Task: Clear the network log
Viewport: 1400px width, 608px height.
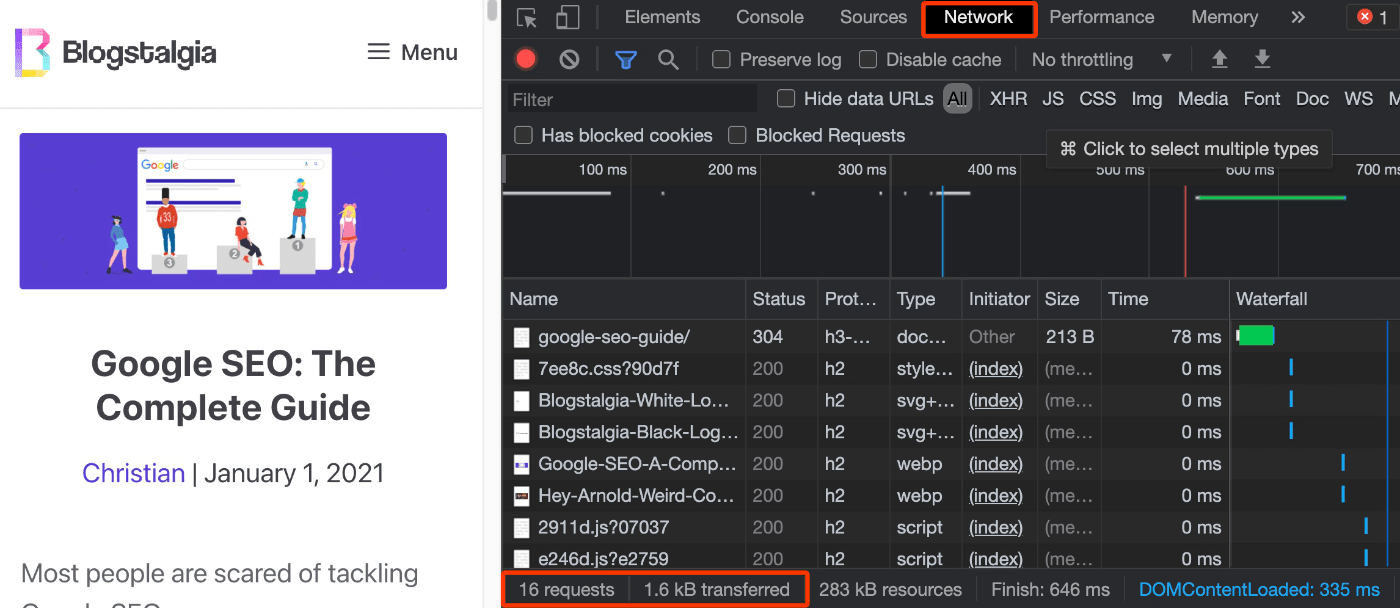Action: tap(569, 60)
